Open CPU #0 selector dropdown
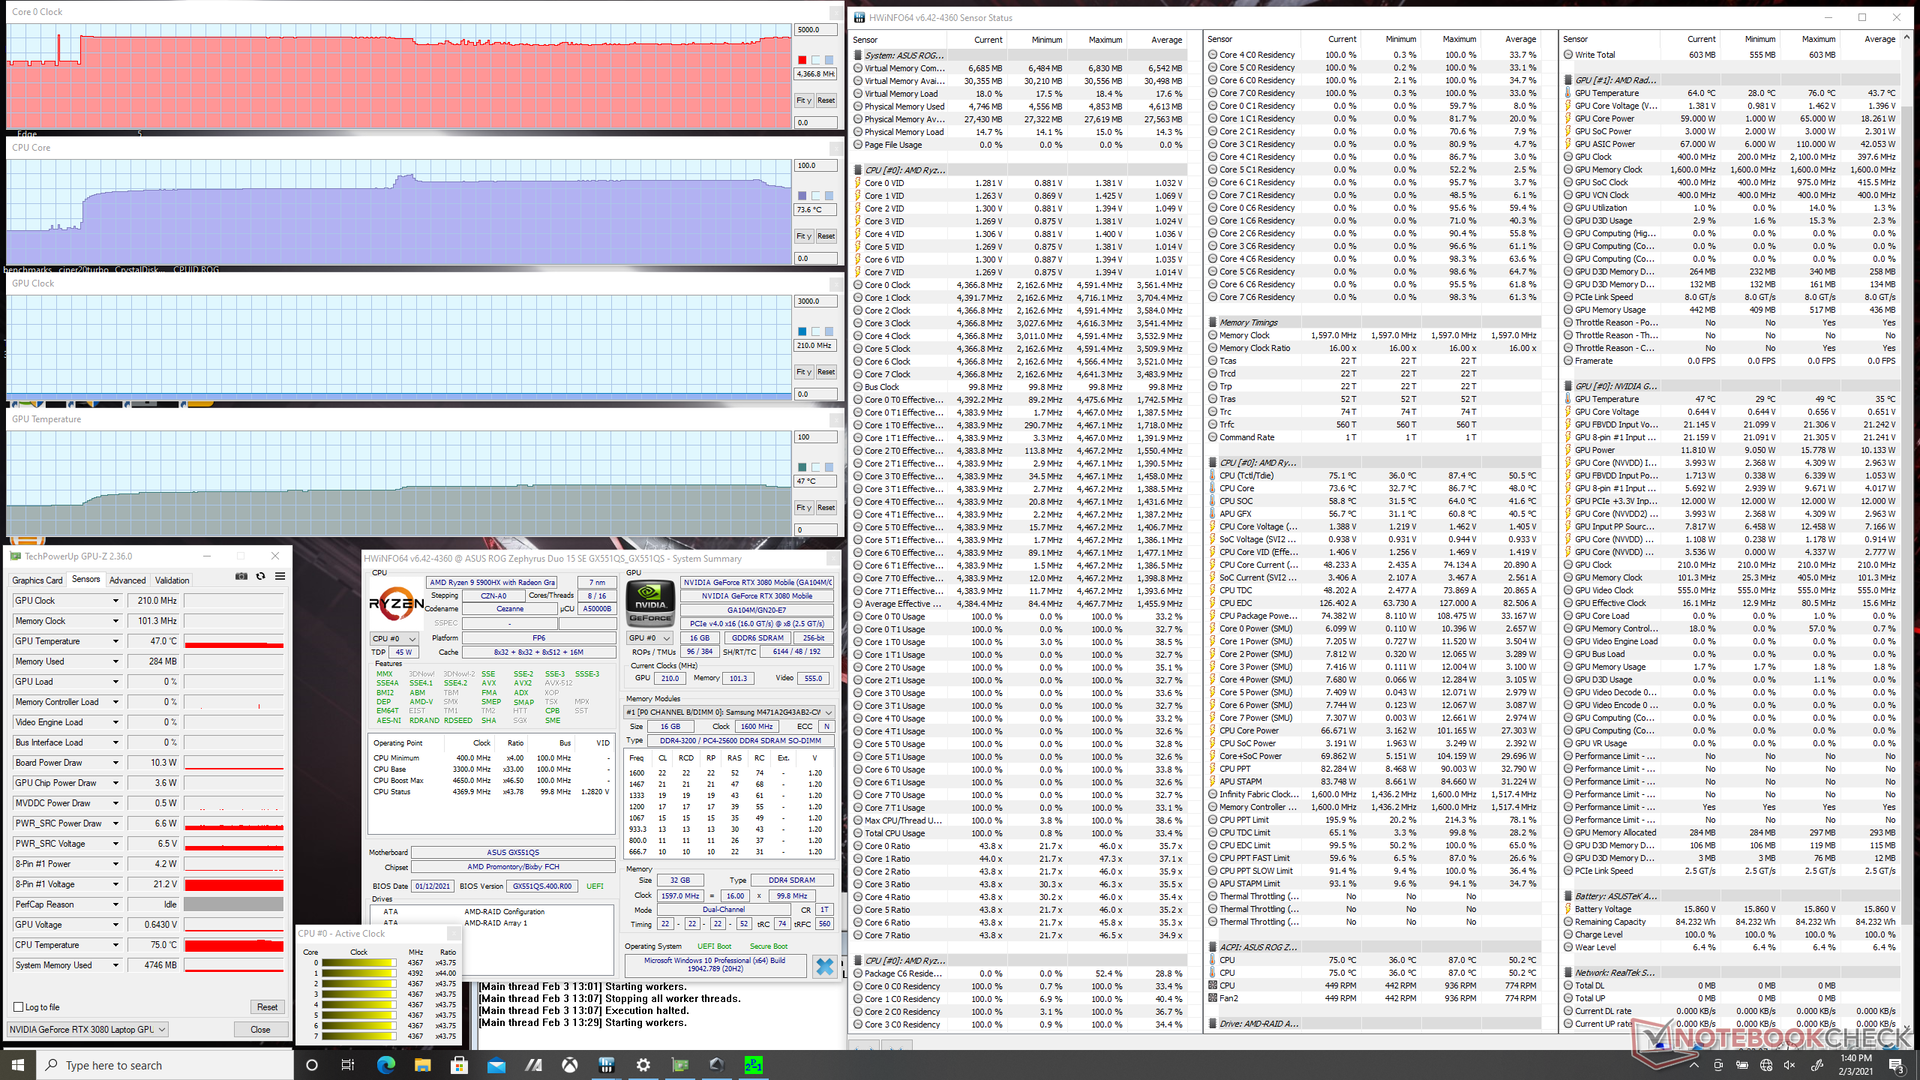This screenshot has width=1920, height=1080. pos(394,638)
